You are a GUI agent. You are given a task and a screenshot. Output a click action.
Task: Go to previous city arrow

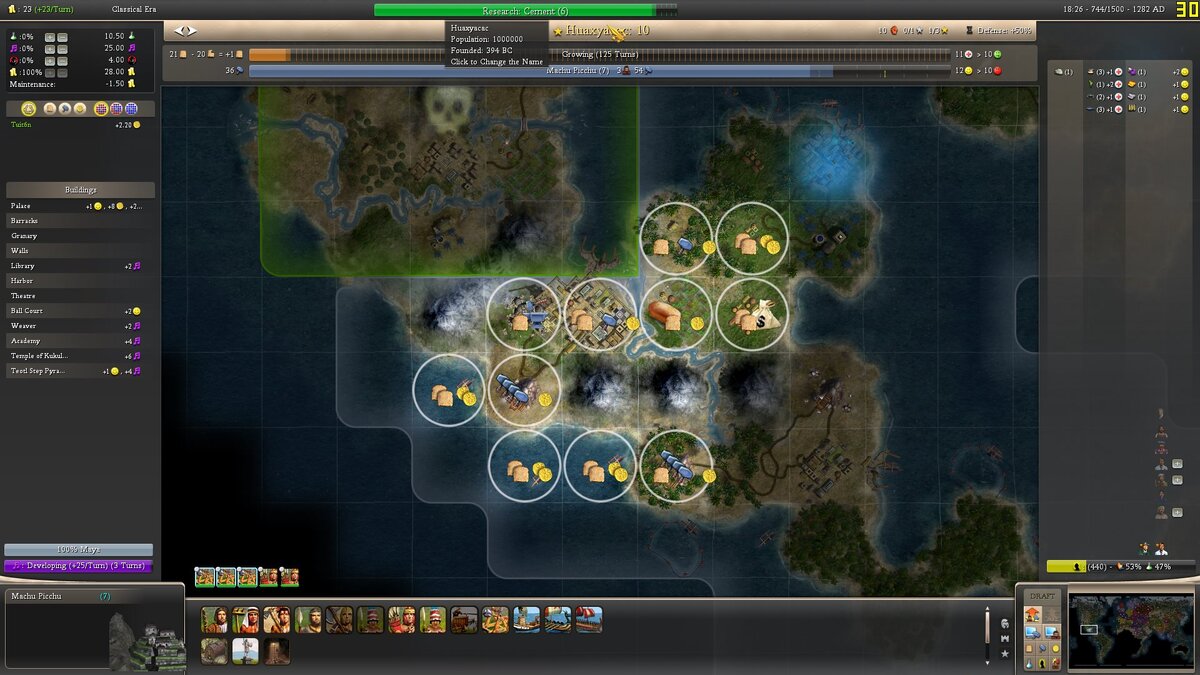180,31
